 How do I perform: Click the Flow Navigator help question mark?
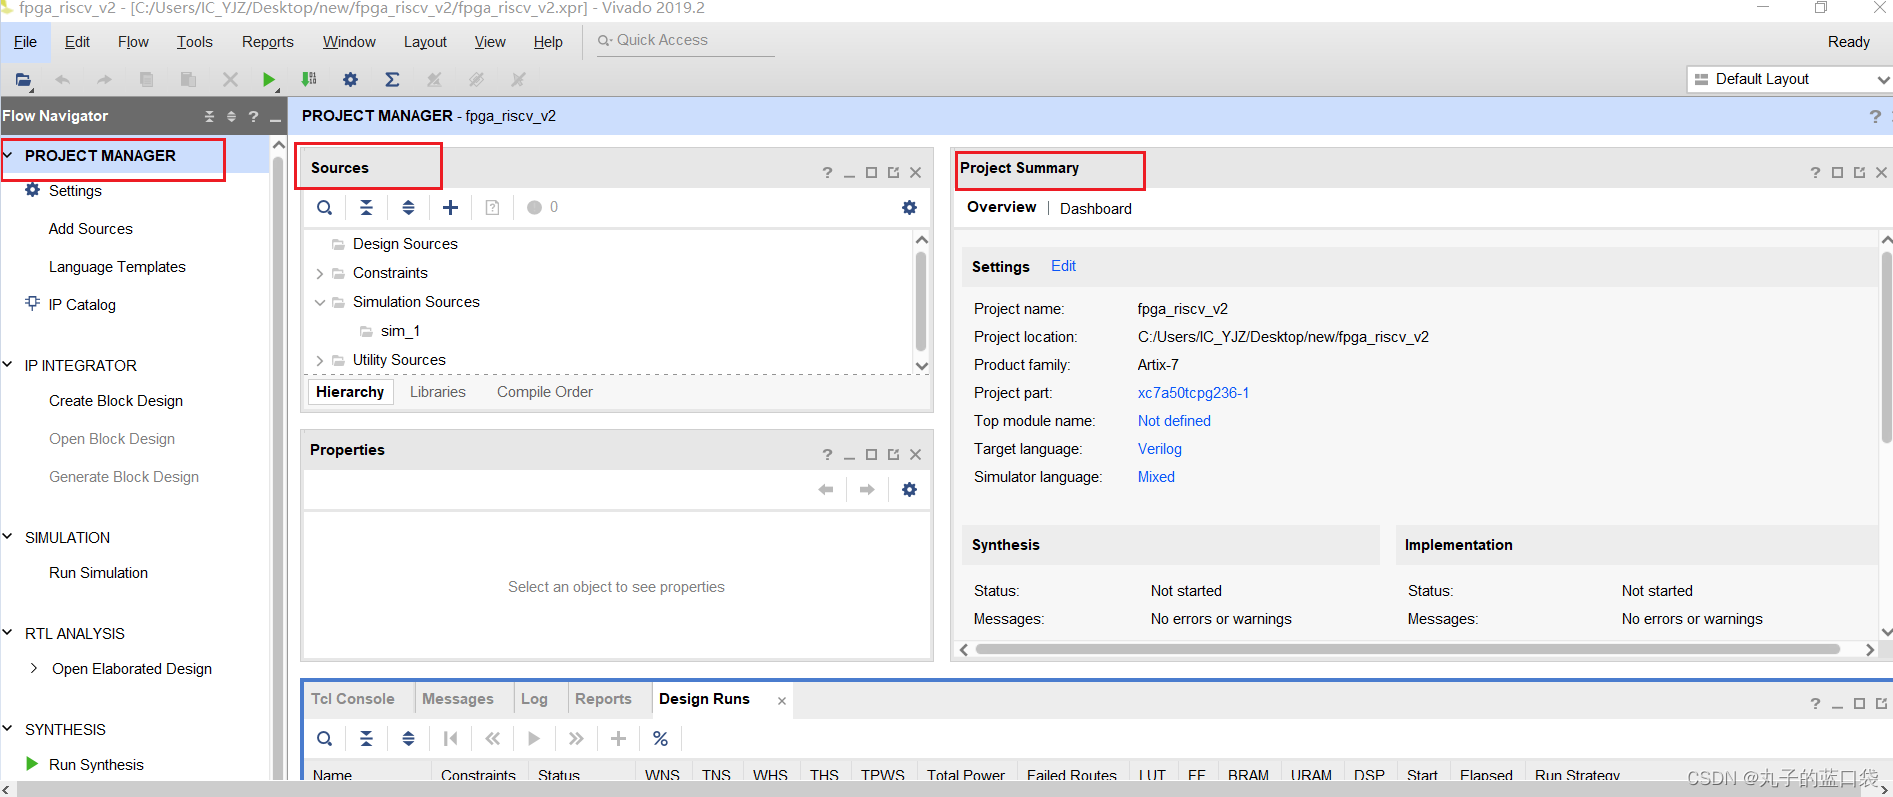[x=253, y=116]
